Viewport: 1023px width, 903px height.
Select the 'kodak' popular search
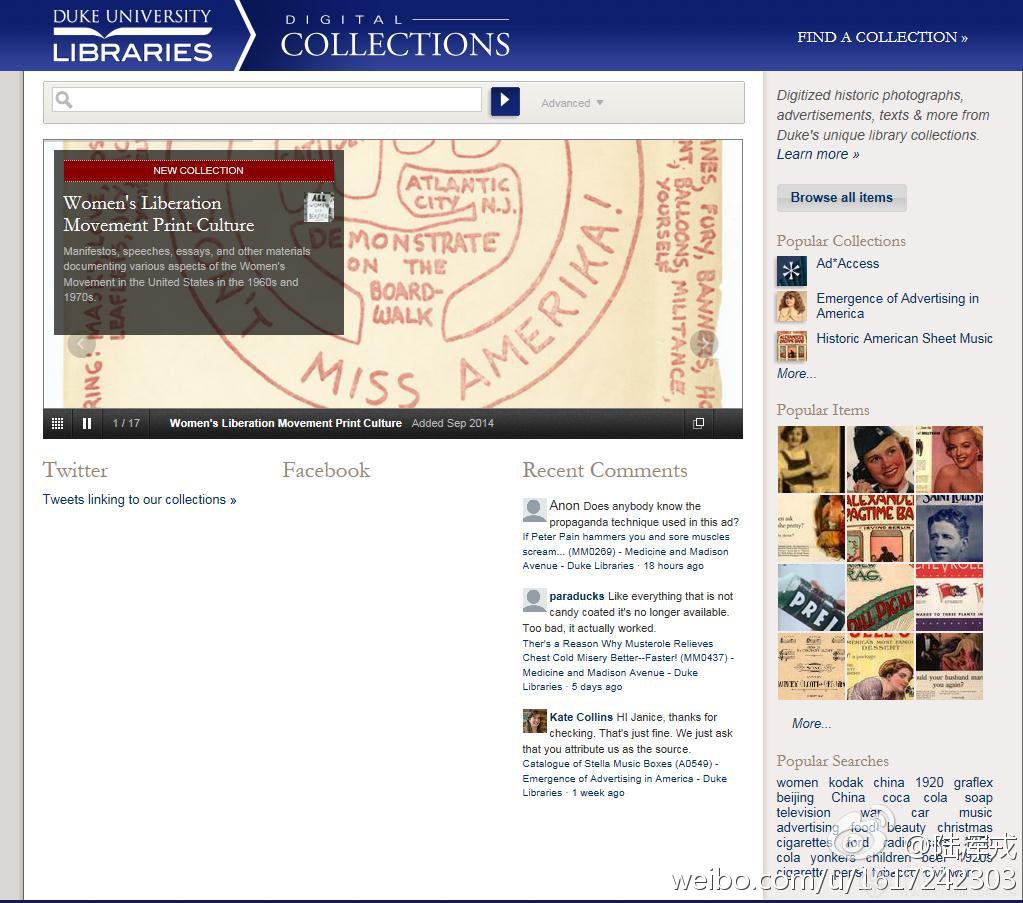pos(846,782)
